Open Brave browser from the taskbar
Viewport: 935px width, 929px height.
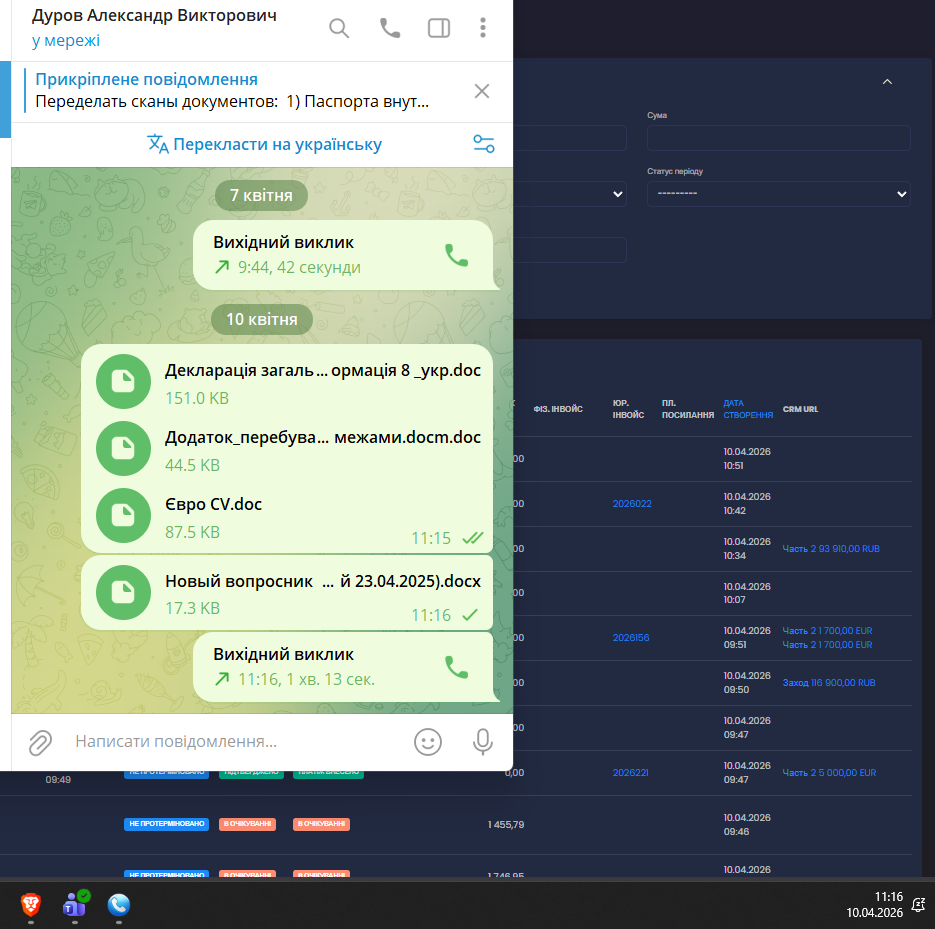point(31,905)
